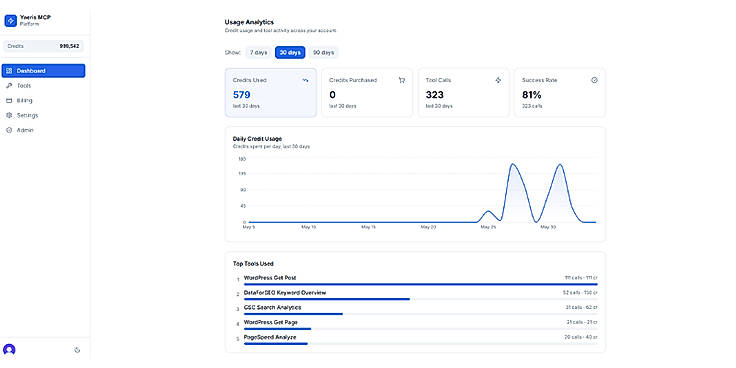Click the Admin sidebar icon
The height and width of the screenshot is (368, 736).
[9, 130]
